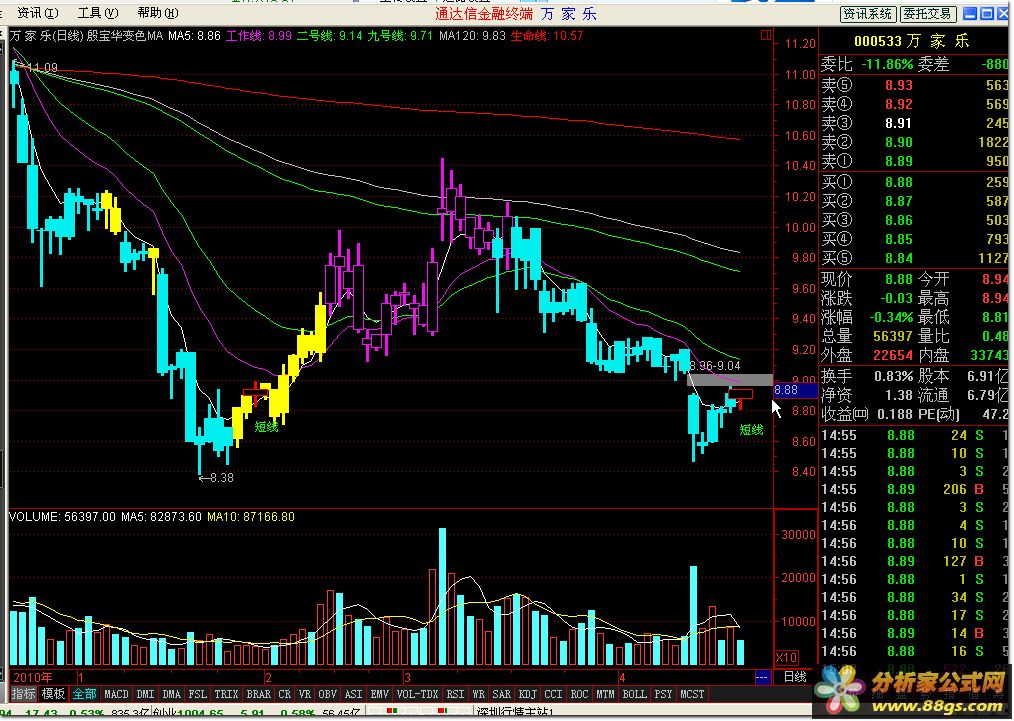The image size is (1014, 721).
Task: Click the gray gap box near 8.96-9.04
Action: [729, 380]
